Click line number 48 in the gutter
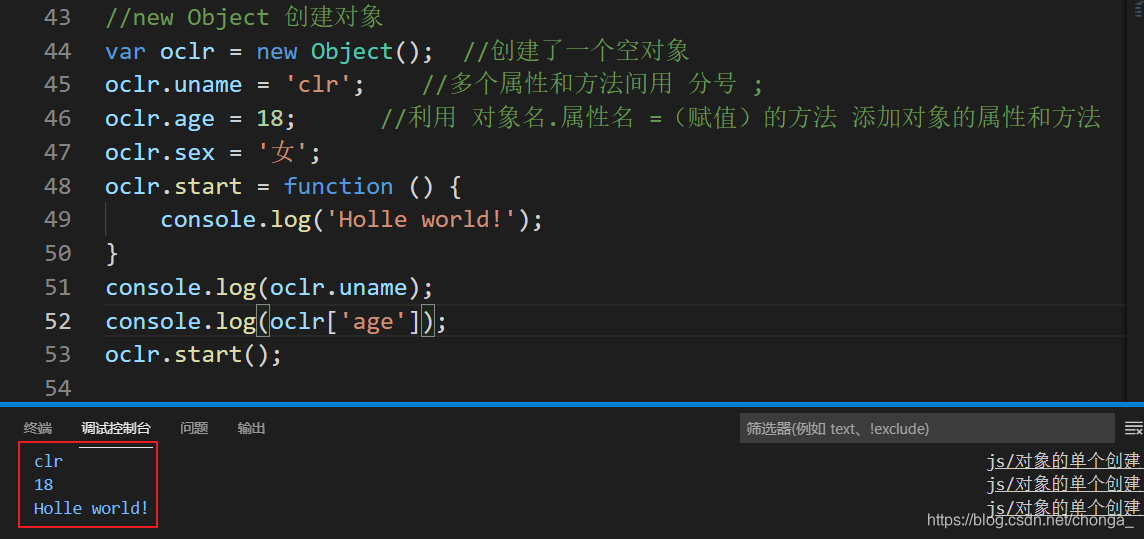 58,186
